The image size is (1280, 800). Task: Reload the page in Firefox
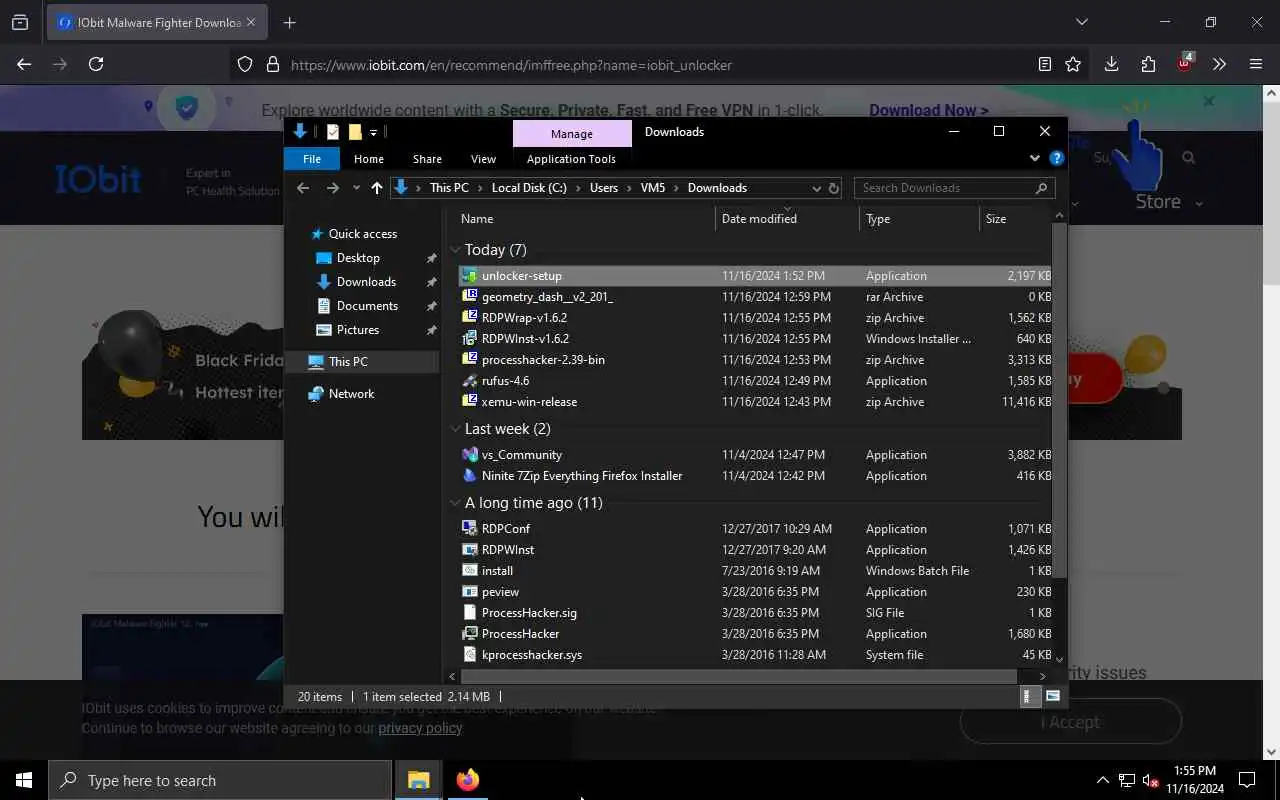pos(96,64)
